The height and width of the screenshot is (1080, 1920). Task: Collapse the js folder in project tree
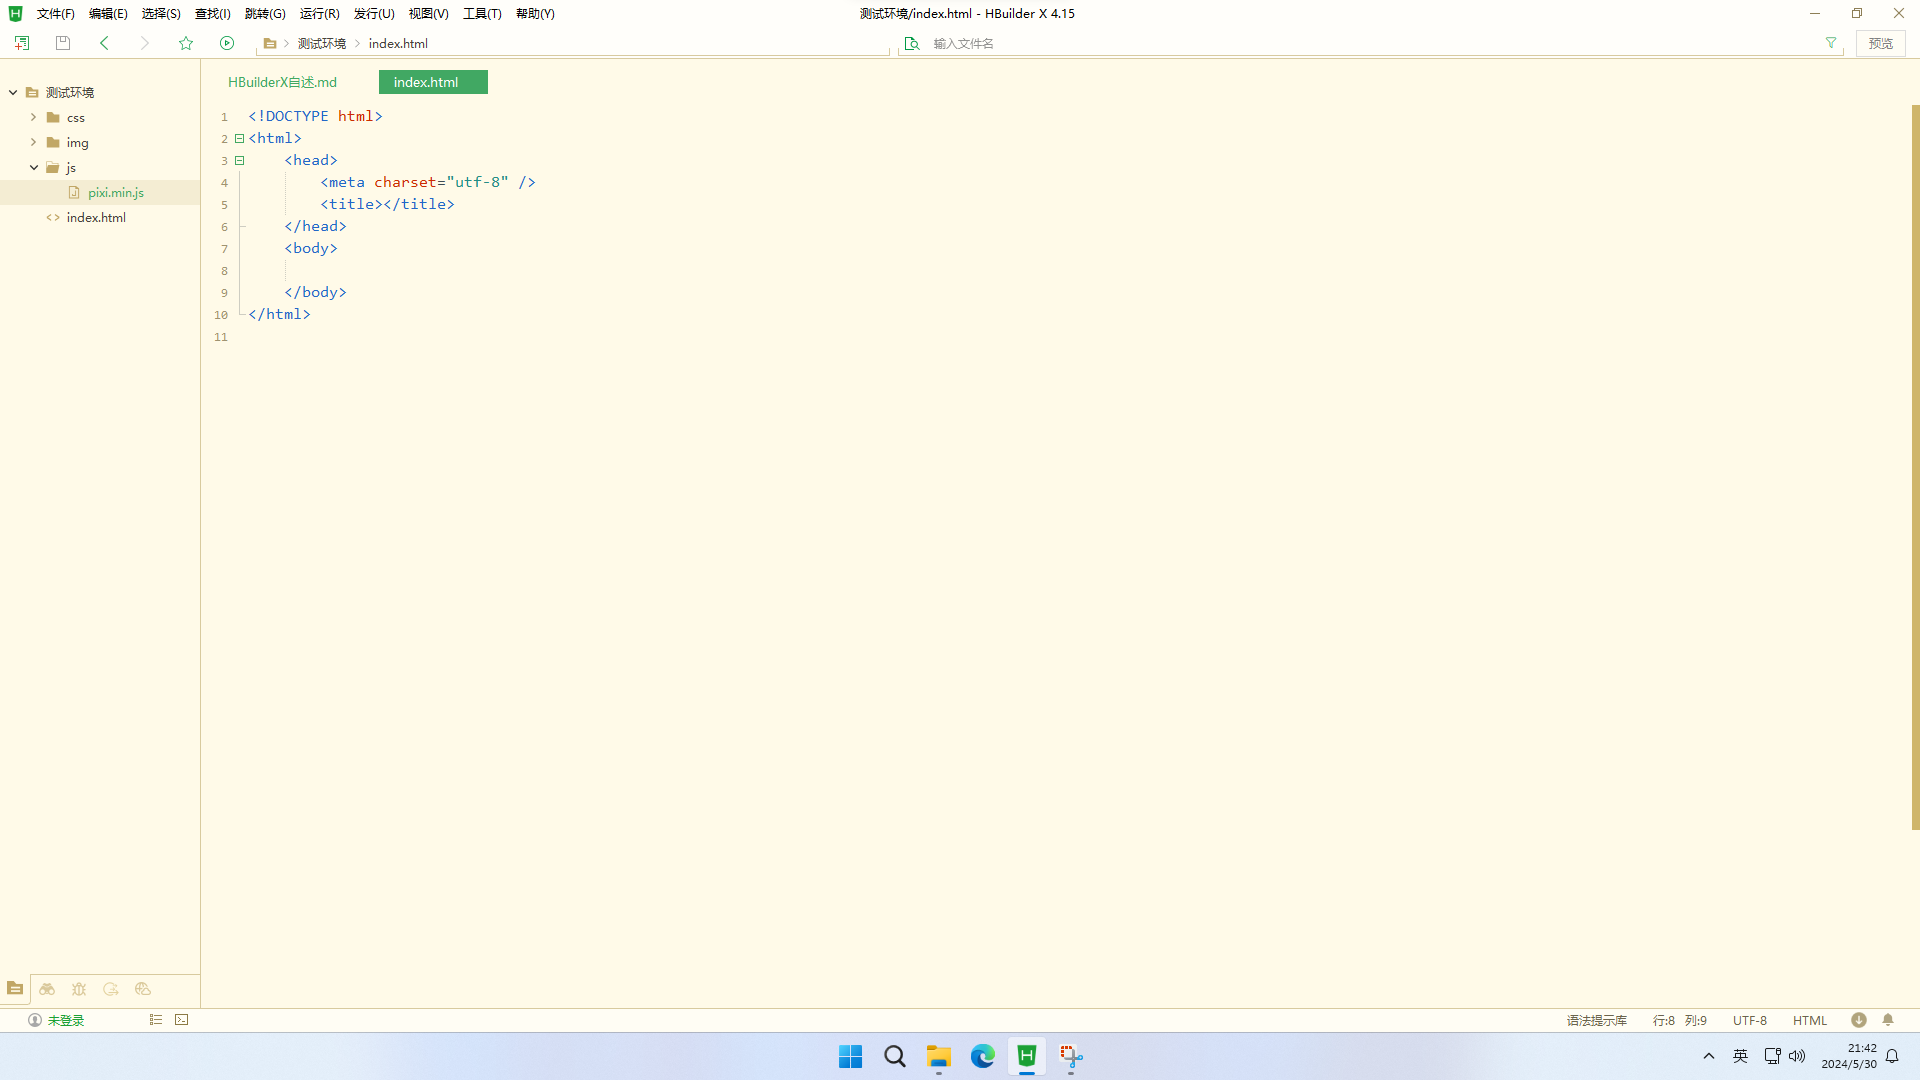coord(33,167)
